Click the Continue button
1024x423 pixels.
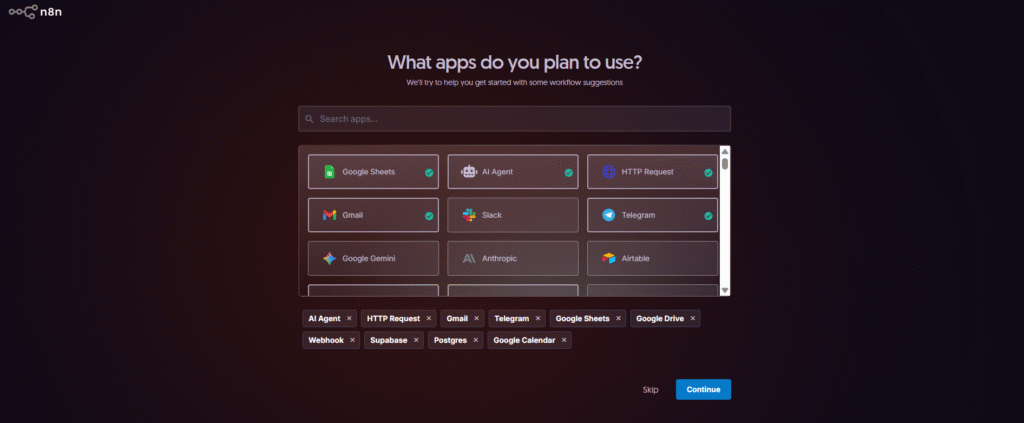click(x=703, y=389)
